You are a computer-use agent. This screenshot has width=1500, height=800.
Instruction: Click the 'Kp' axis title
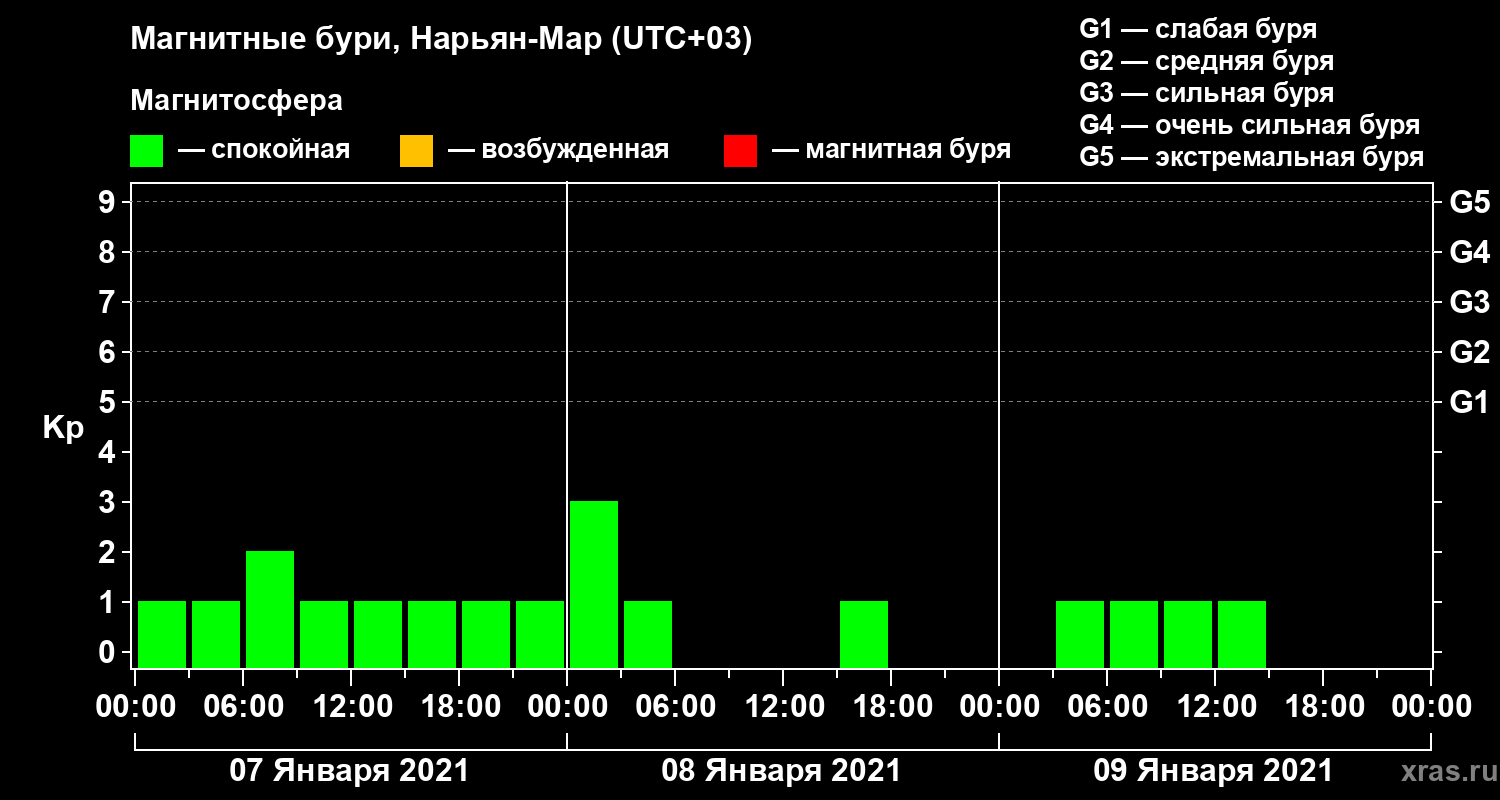63,427
